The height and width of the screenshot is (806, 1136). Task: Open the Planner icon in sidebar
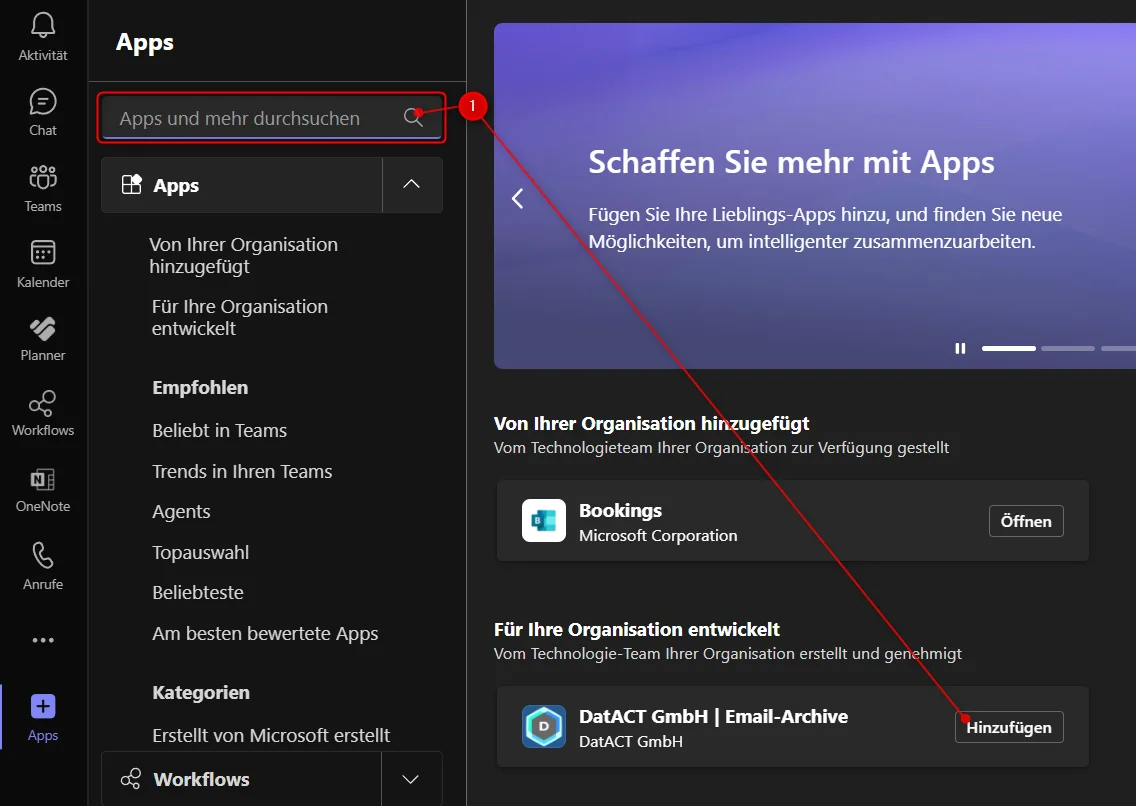tap(43, 329)
